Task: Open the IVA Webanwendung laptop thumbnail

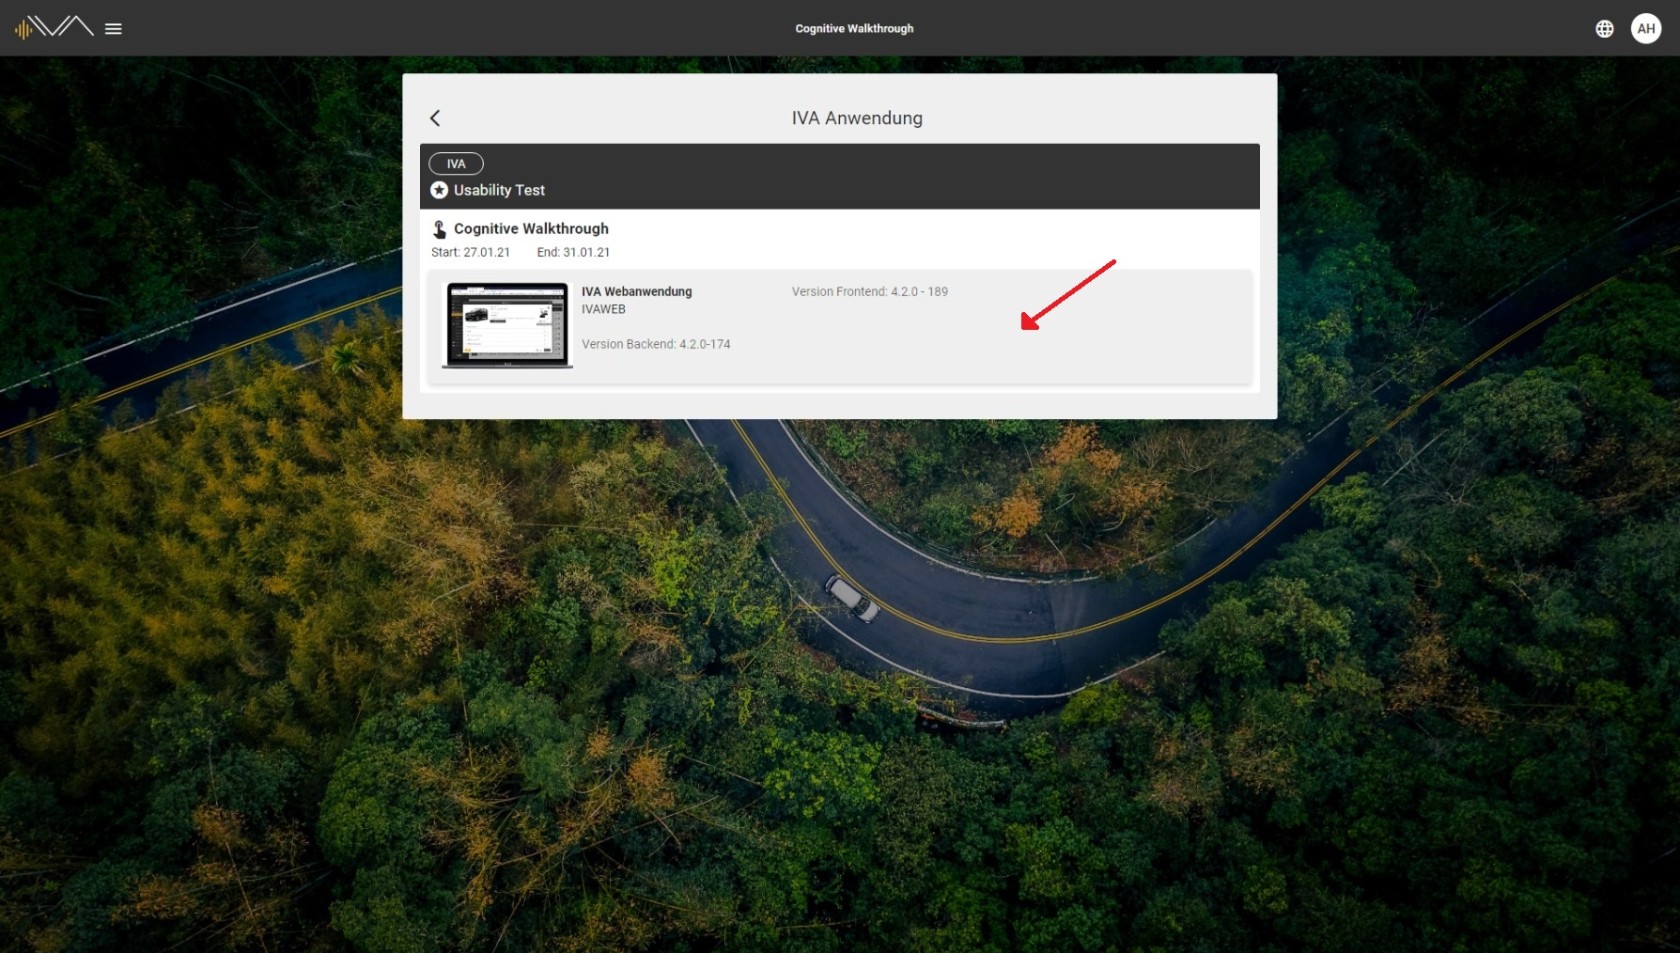Action: coord(508,325)
